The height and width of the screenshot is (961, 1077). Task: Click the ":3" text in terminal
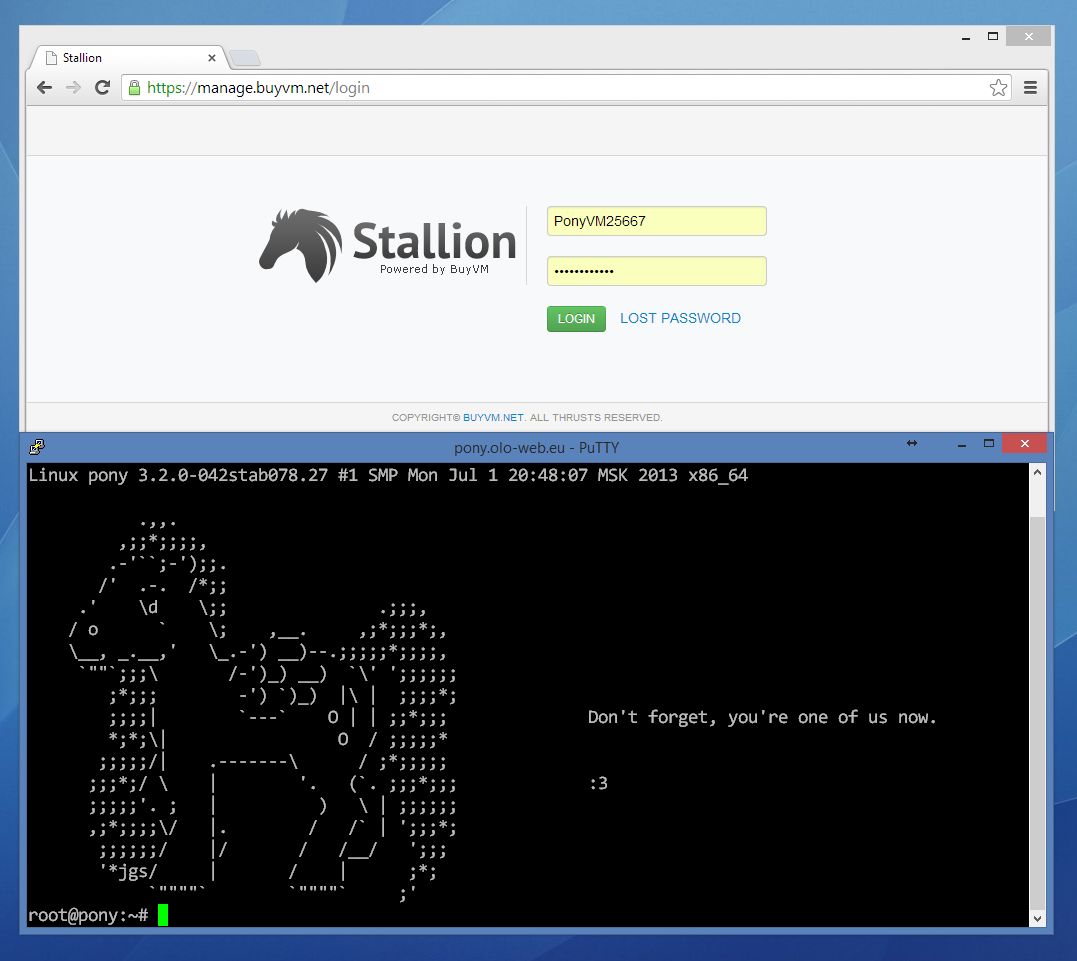pos(599,783)
